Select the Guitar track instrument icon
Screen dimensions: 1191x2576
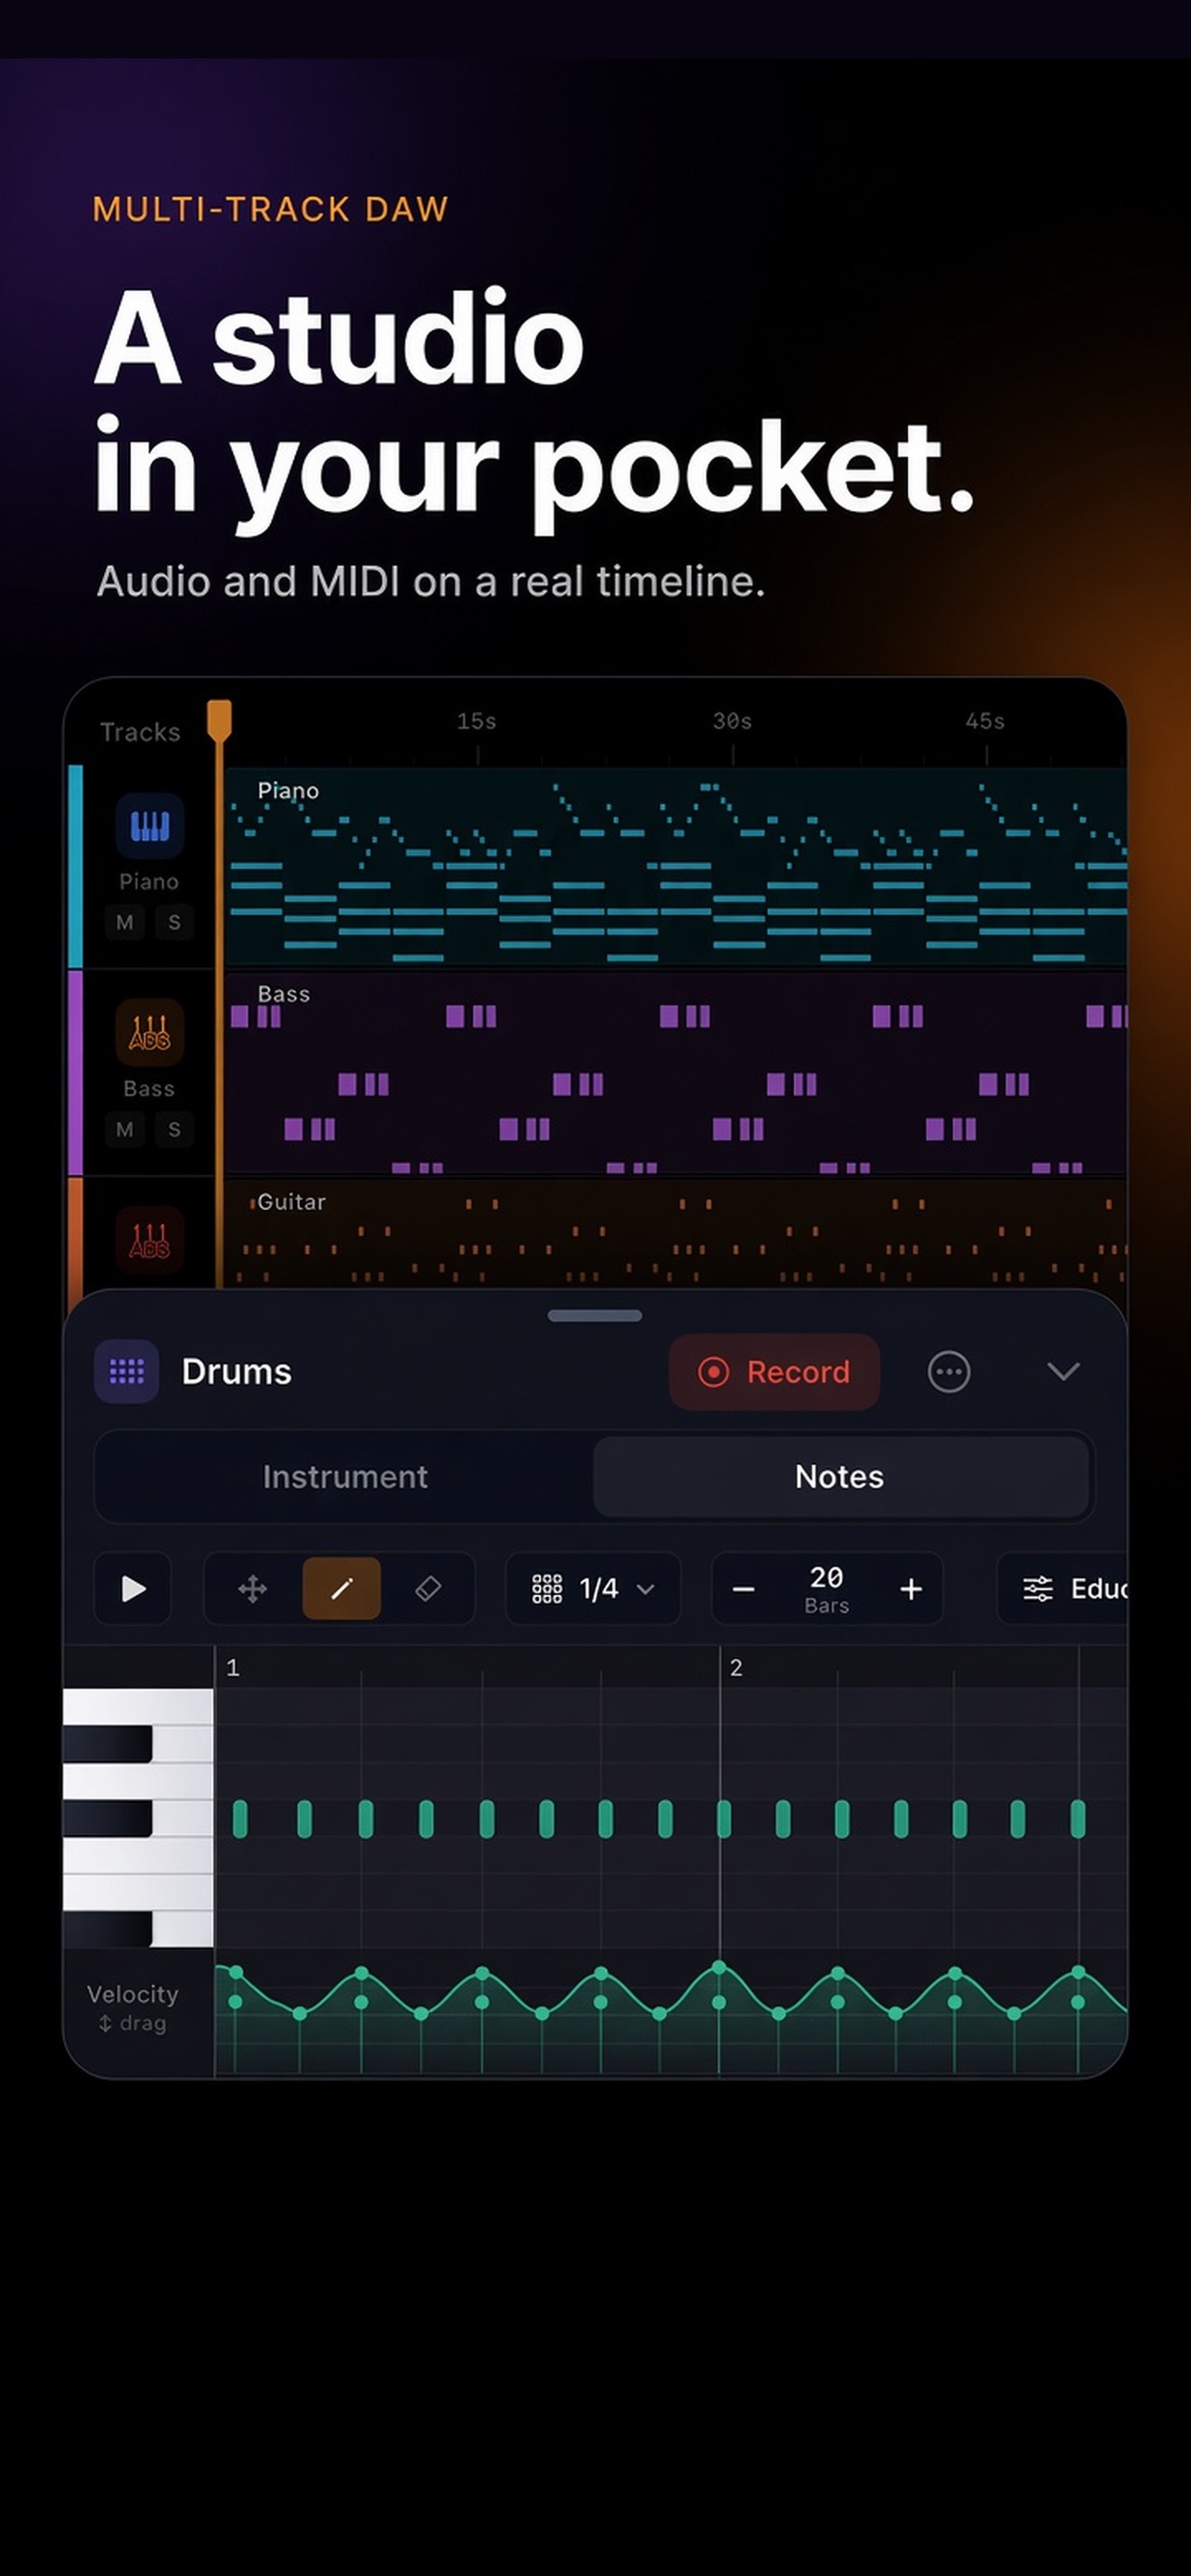[x=149, y=1240]
